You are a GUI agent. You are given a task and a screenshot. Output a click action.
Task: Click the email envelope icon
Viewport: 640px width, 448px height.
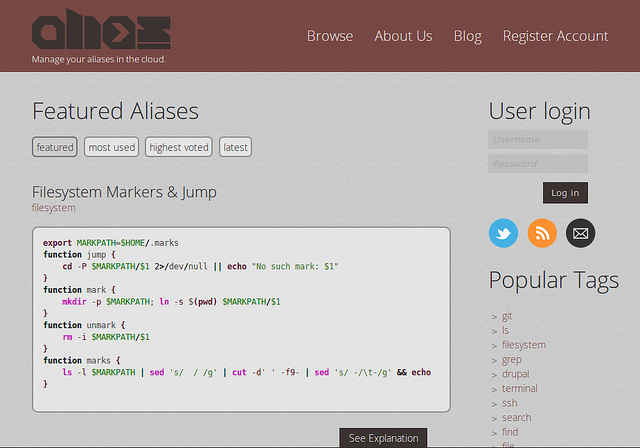[580, 233]
